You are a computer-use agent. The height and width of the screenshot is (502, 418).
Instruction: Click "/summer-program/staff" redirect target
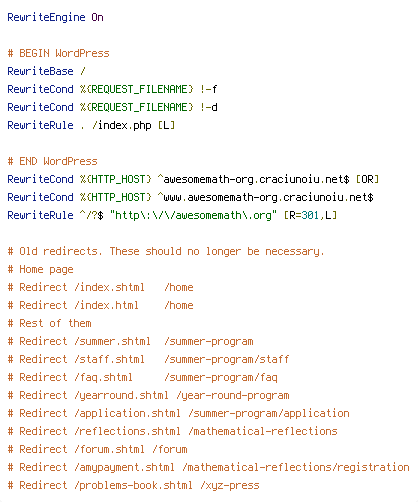[227, 359]
